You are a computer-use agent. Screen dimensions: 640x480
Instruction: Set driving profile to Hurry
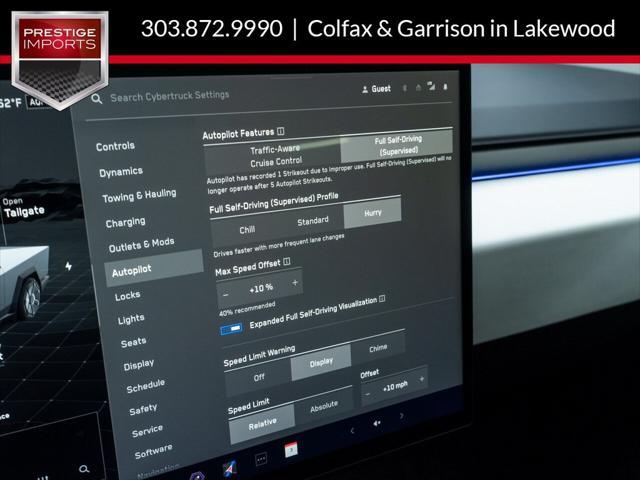(373, 213)
